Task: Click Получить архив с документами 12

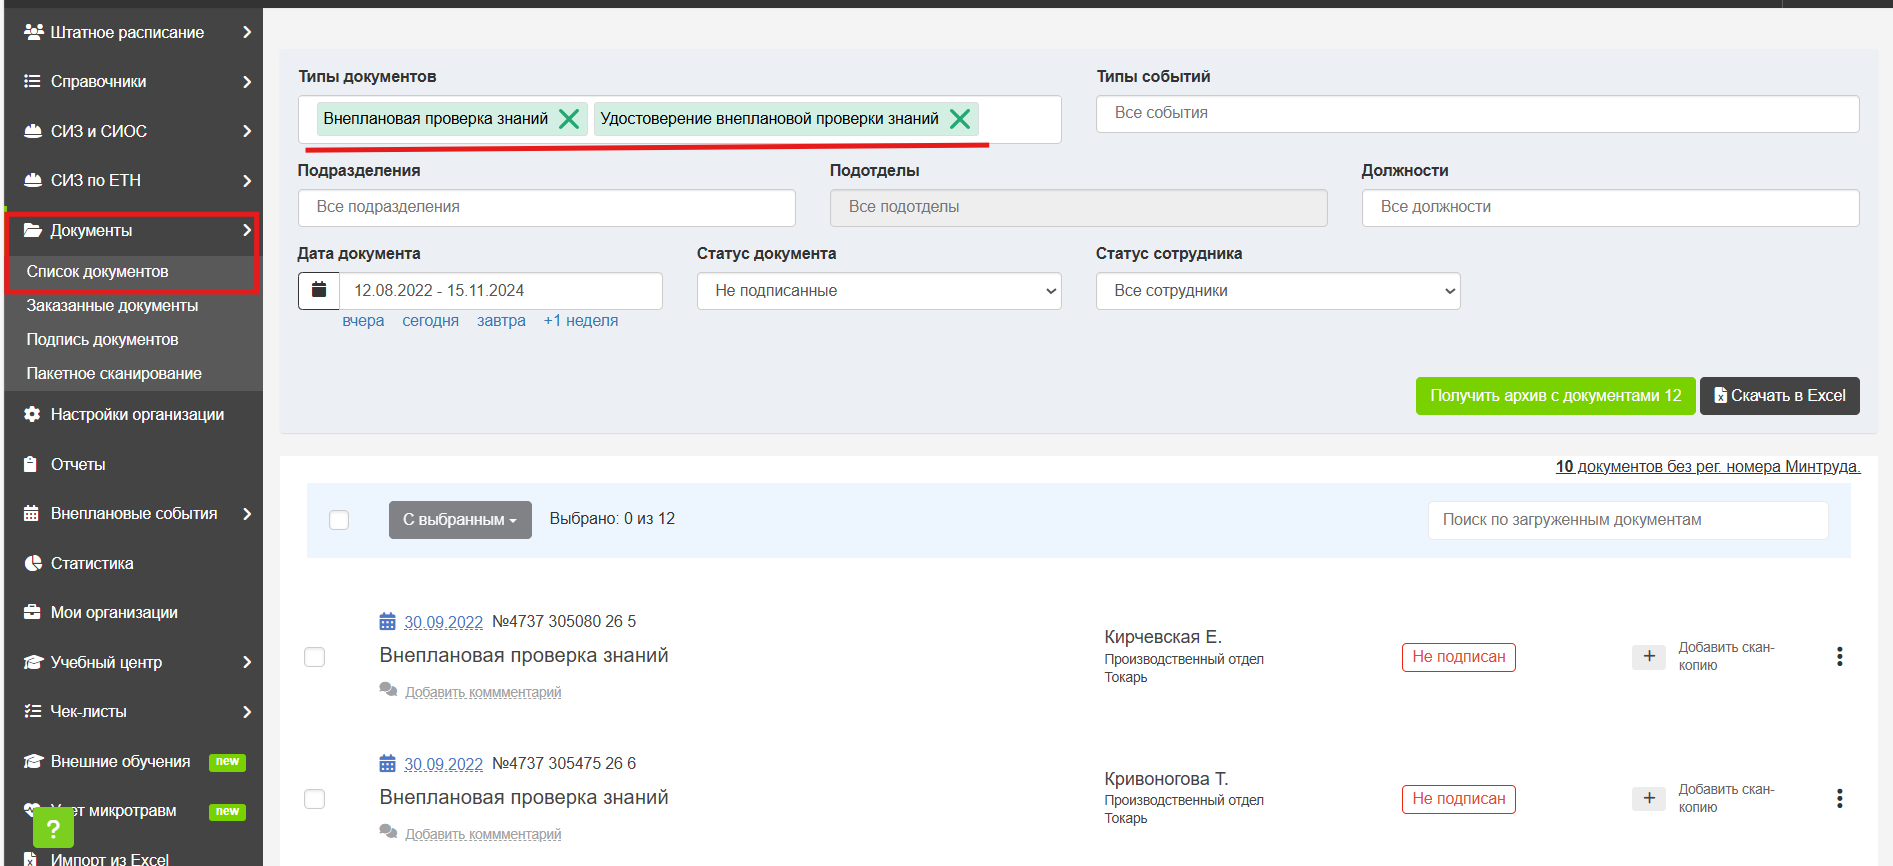Action: click(x=1555, y=396)
